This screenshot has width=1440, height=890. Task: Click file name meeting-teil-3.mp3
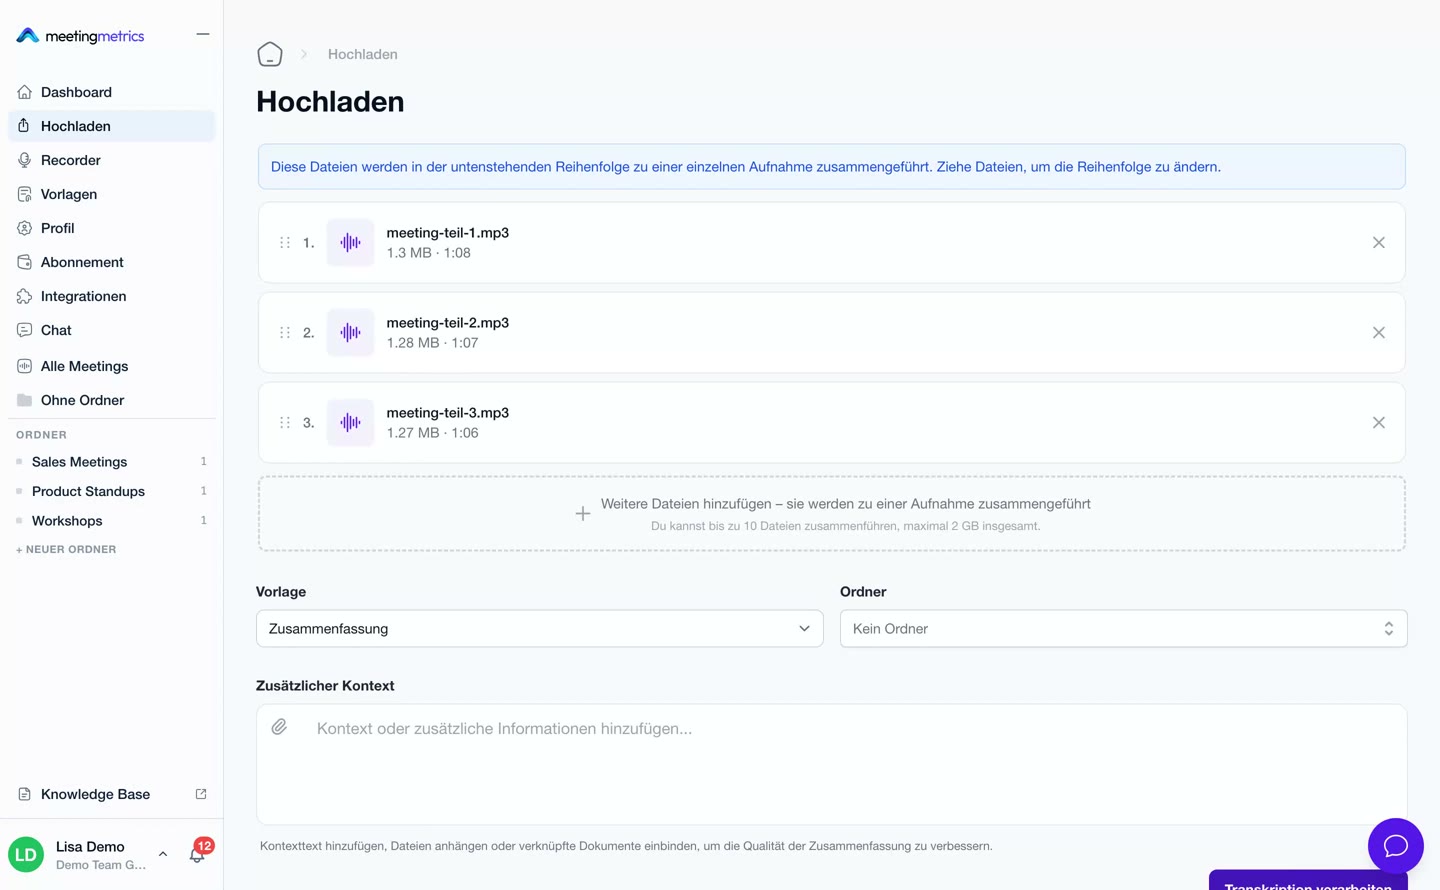click(448, 413)
